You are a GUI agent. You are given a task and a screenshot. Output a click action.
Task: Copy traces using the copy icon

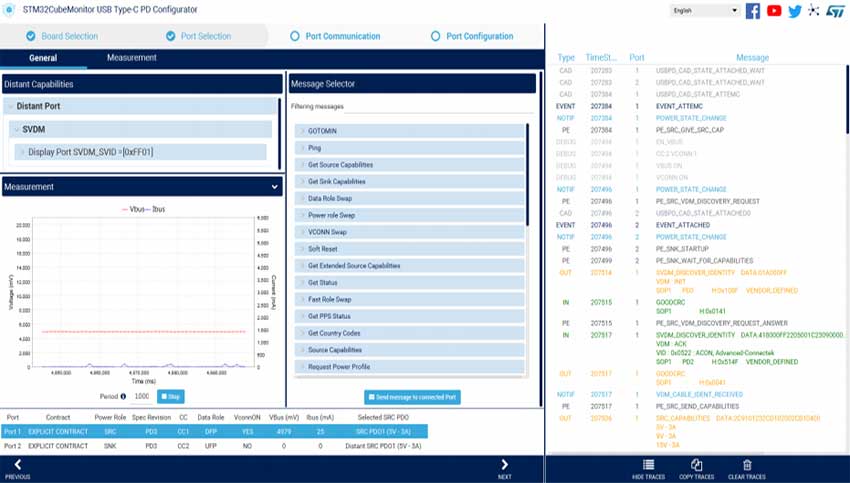coord(697,465)
